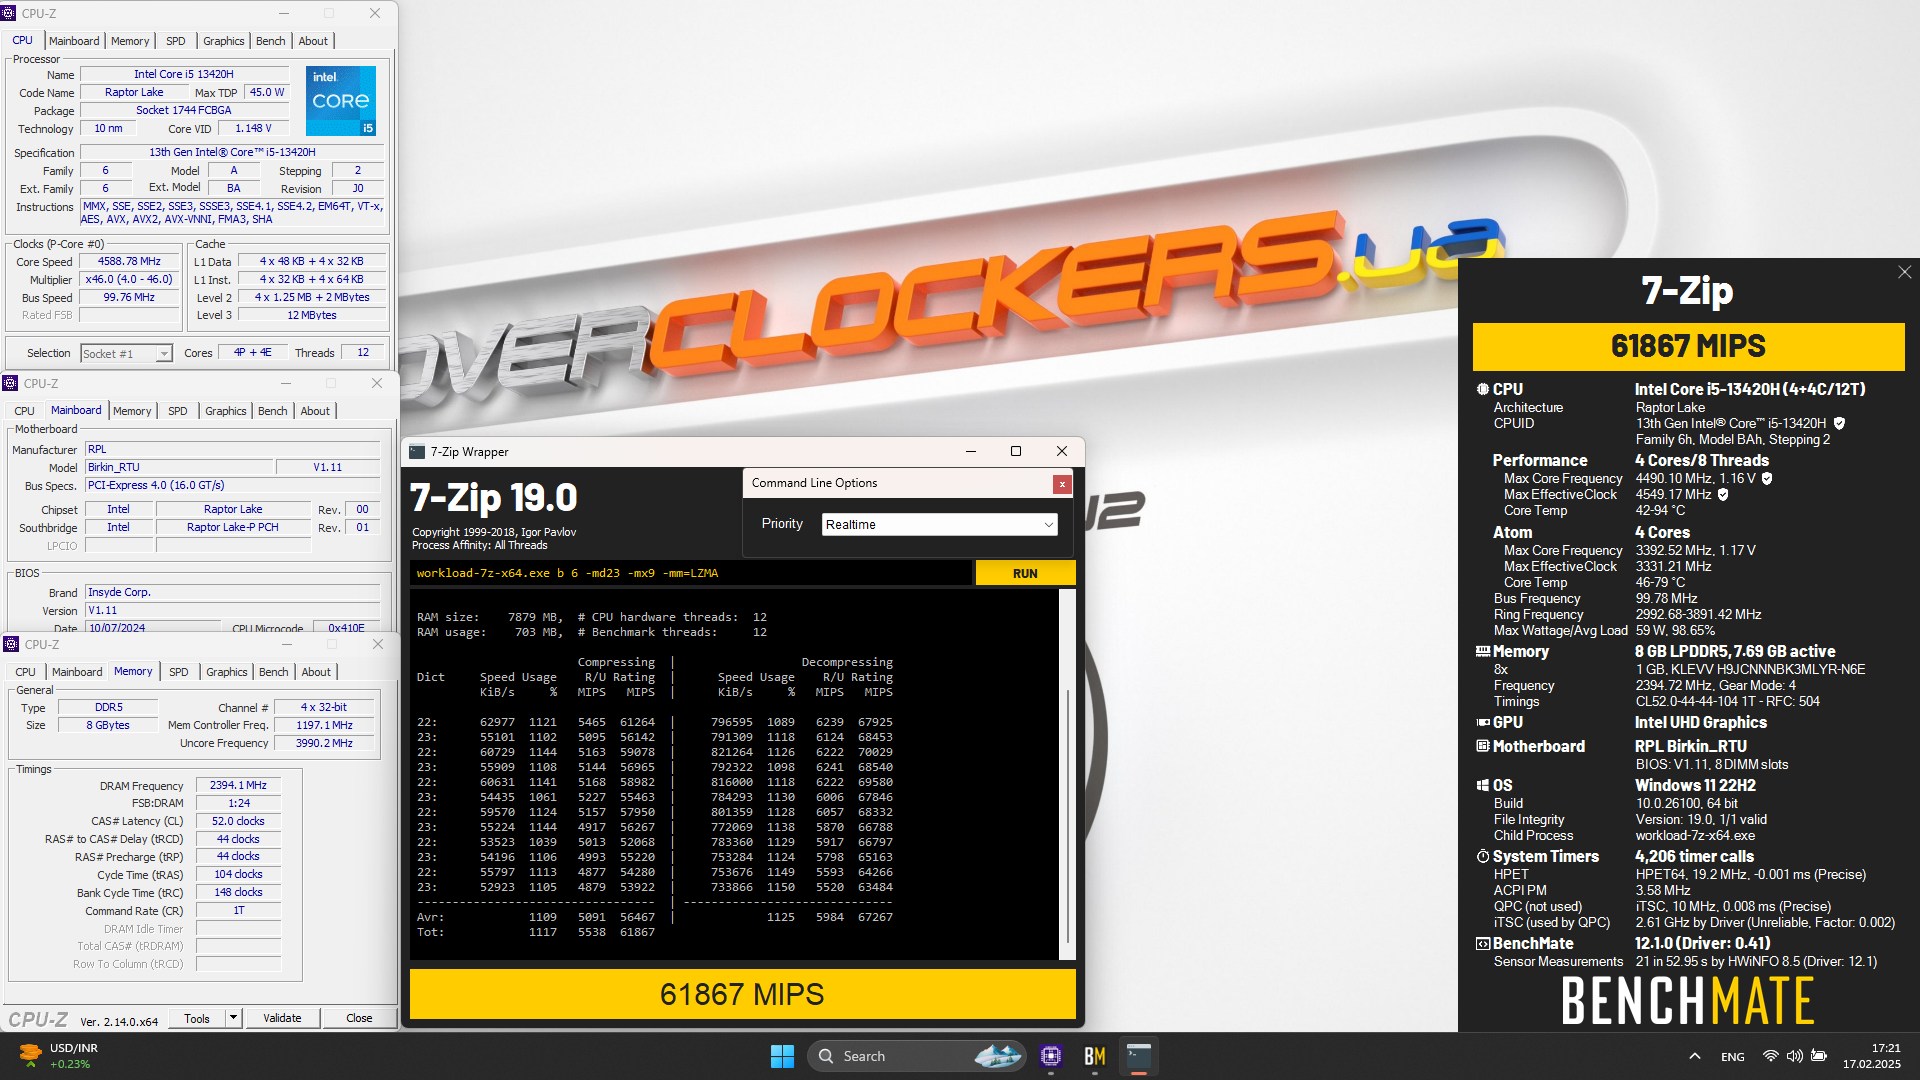Screen dimensions: 1920x1080
Task: Click the 61867 MIPS result bar in 7-Zip
Action: (742, 994)
